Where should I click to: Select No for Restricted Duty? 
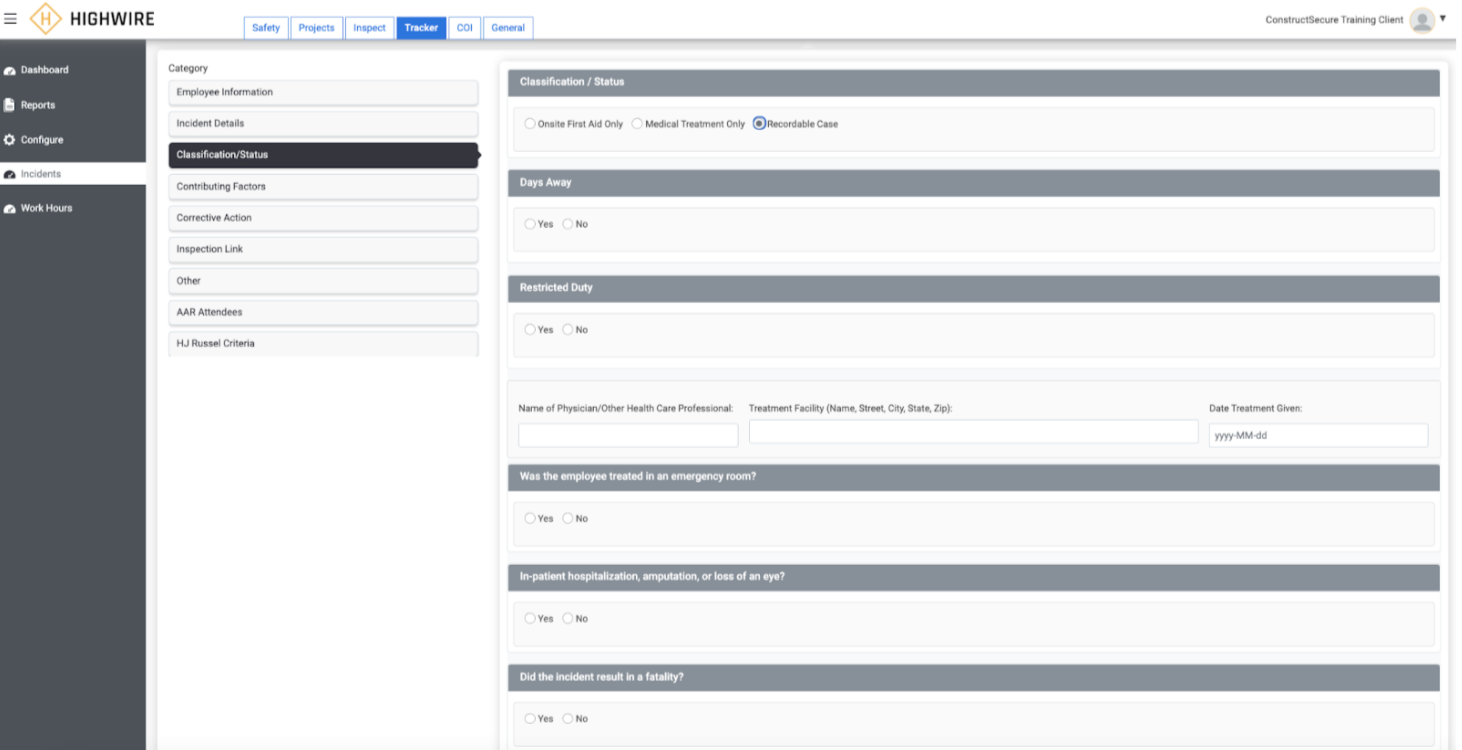(x=568, y=330)
